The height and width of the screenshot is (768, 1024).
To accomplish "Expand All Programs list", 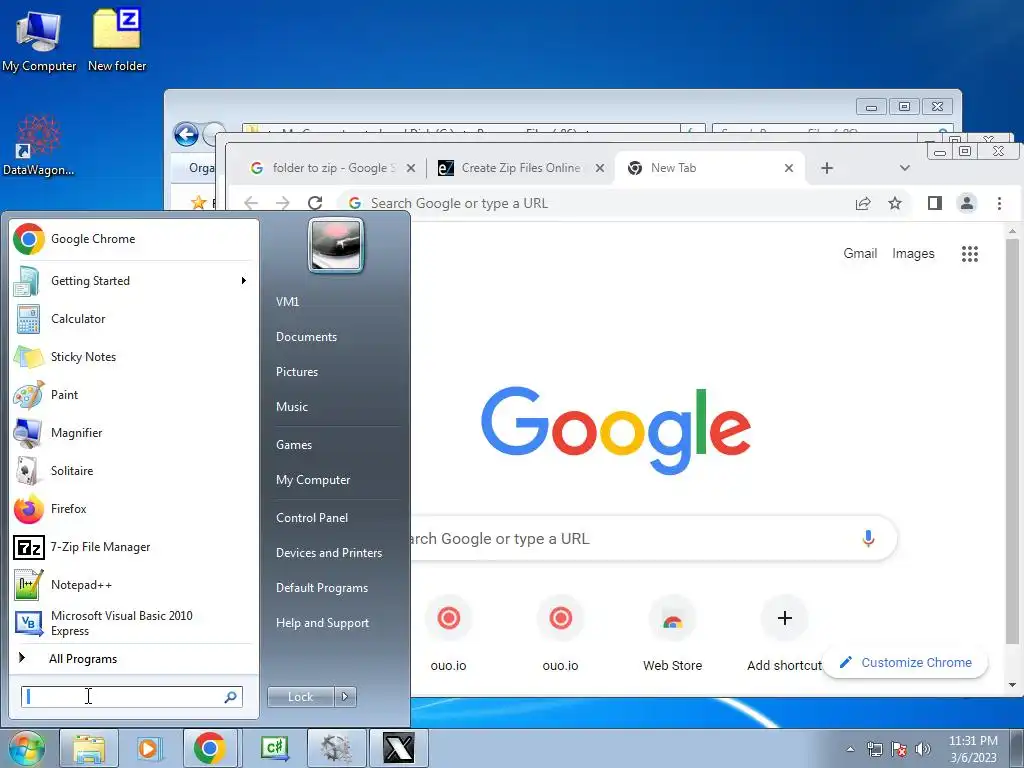I will tap(134, 658).
